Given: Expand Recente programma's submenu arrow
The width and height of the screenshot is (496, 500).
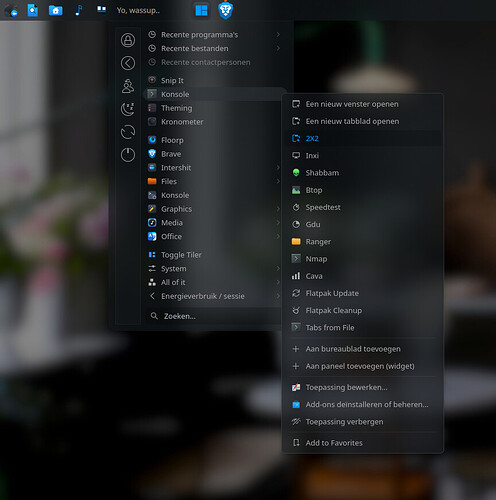Looking at the screenshot, I should 278,35.
